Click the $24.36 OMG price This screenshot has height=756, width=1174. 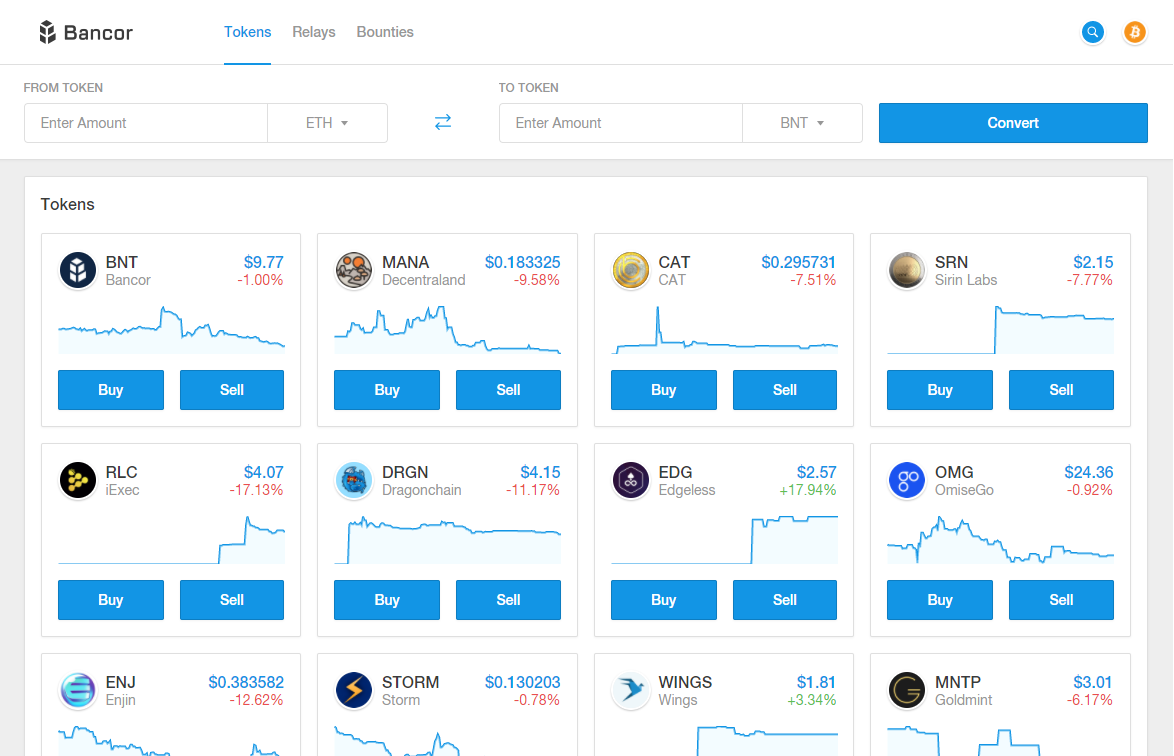pos(1089,472)
